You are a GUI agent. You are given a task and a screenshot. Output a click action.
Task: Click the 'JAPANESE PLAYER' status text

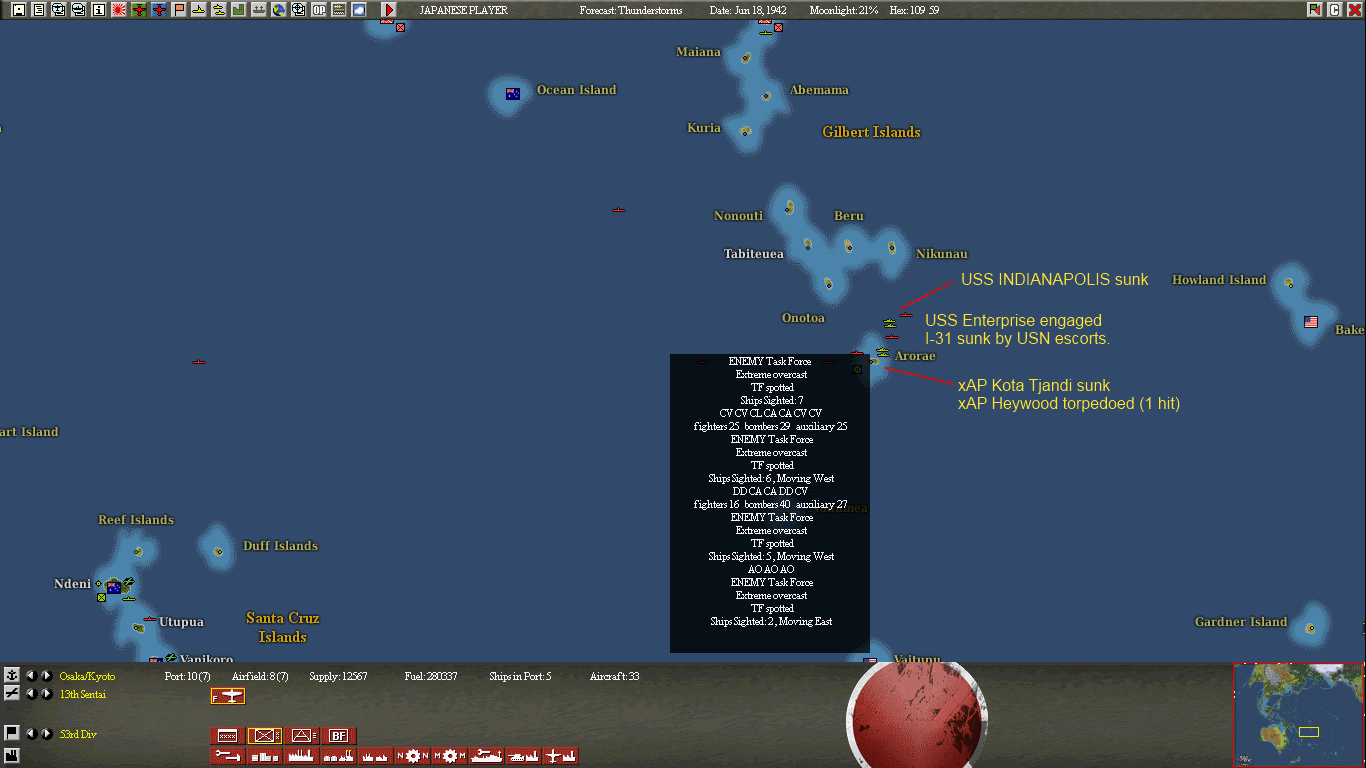463,10
